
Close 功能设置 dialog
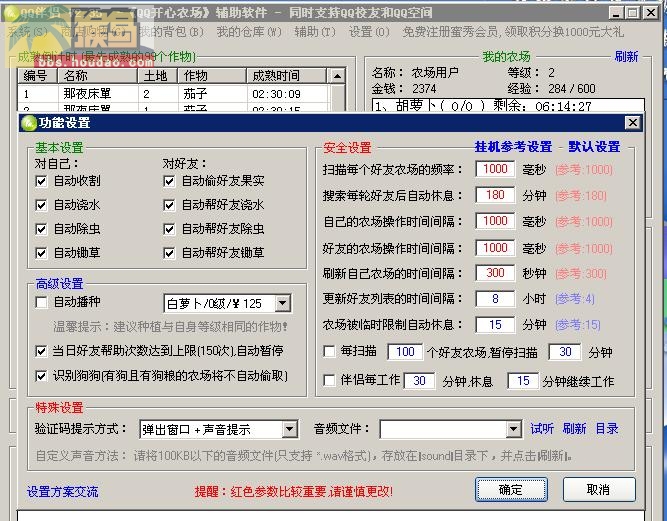point(633,123)
